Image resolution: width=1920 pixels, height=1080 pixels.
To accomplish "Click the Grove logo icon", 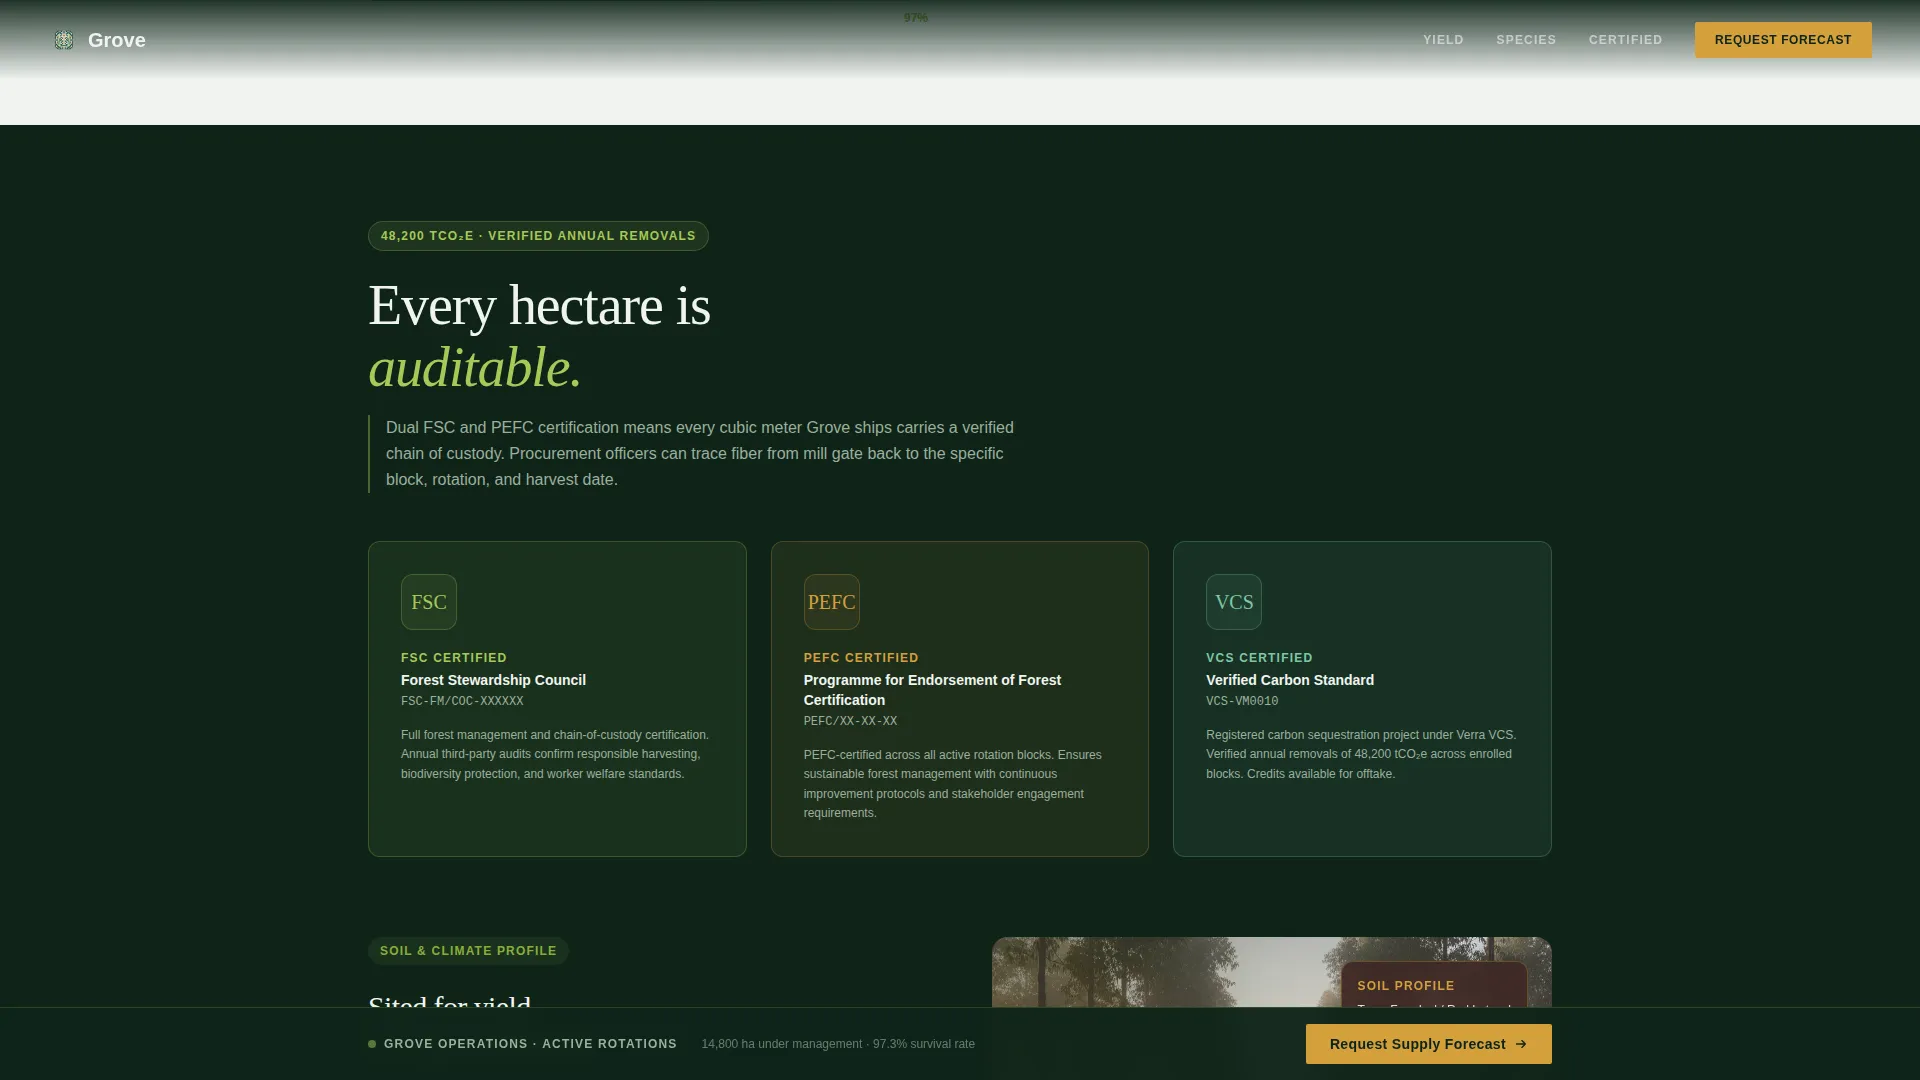I will pos(64,40).
